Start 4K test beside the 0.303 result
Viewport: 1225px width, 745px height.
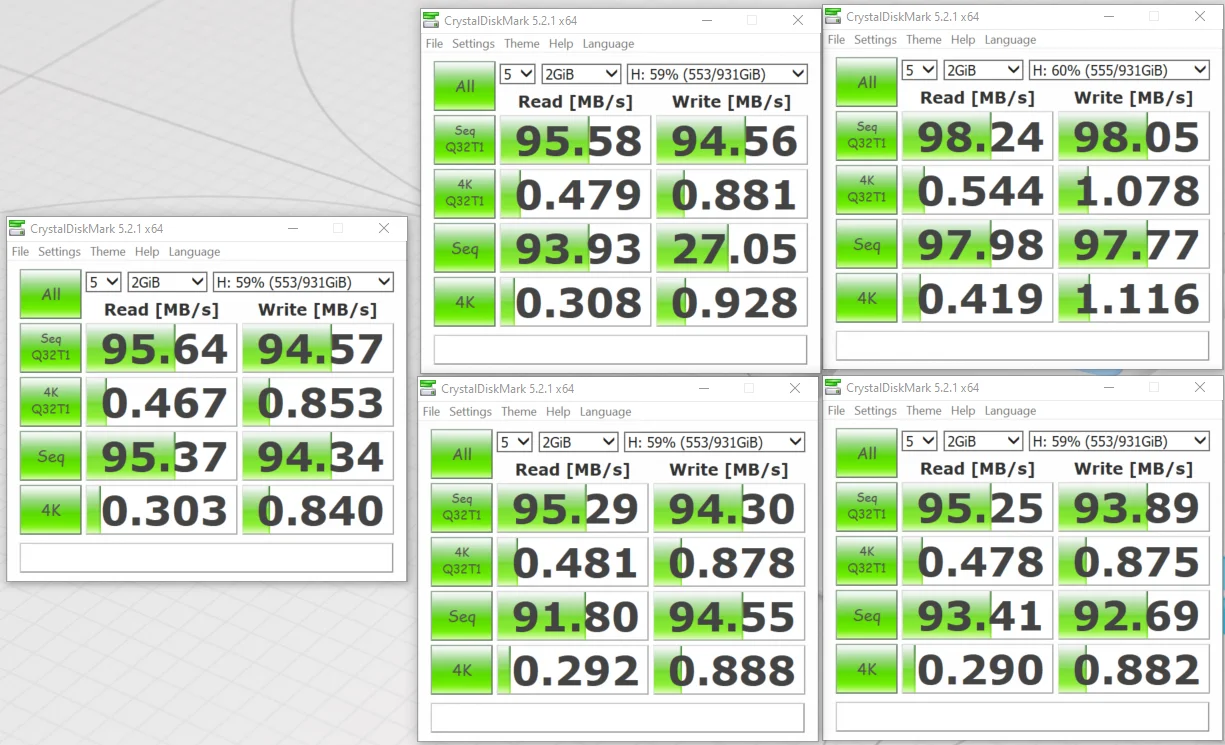coord(51,510)
